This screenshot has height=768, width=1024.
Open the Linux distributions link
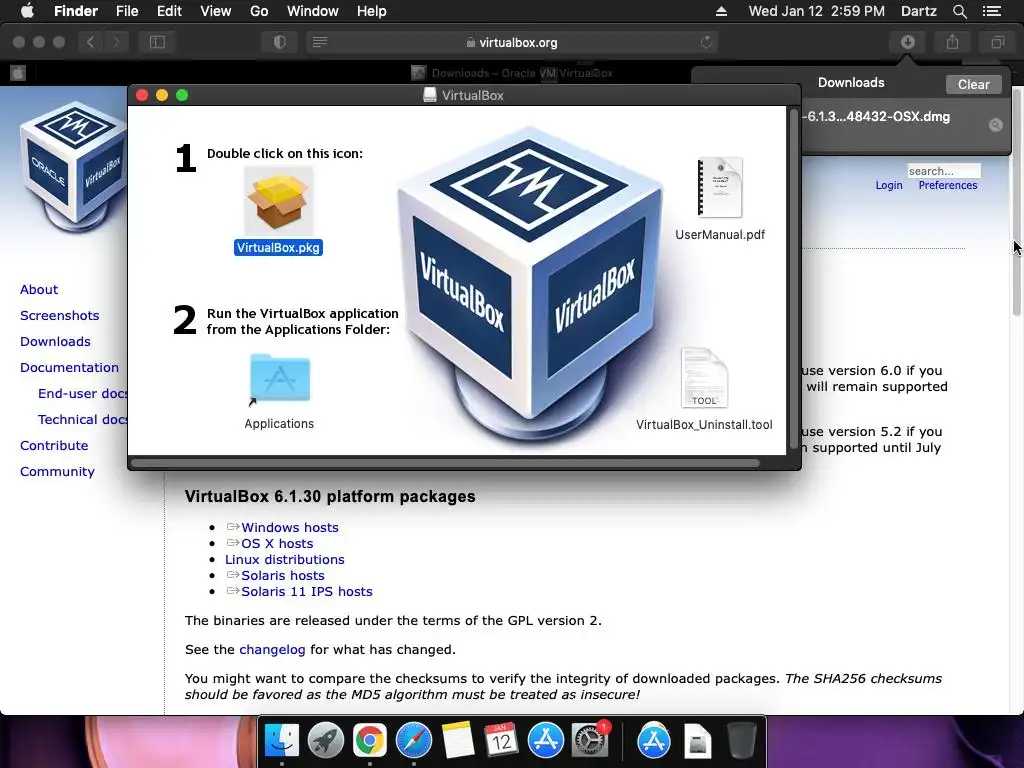point(285,560)
